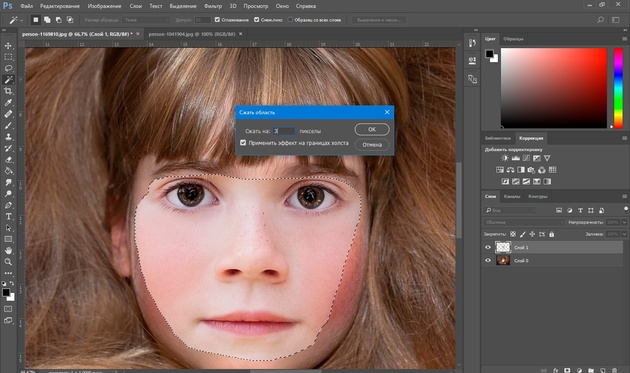Add a Color Balance adjustment
Image resolution: width=630 pixels, height=373 pixels.
[x=510, y=170]
